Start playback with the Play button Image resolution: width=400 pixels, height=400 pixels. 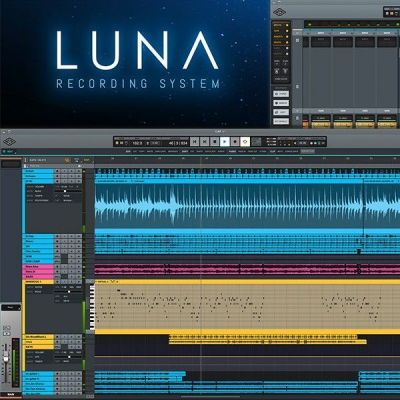click(225, 142)
